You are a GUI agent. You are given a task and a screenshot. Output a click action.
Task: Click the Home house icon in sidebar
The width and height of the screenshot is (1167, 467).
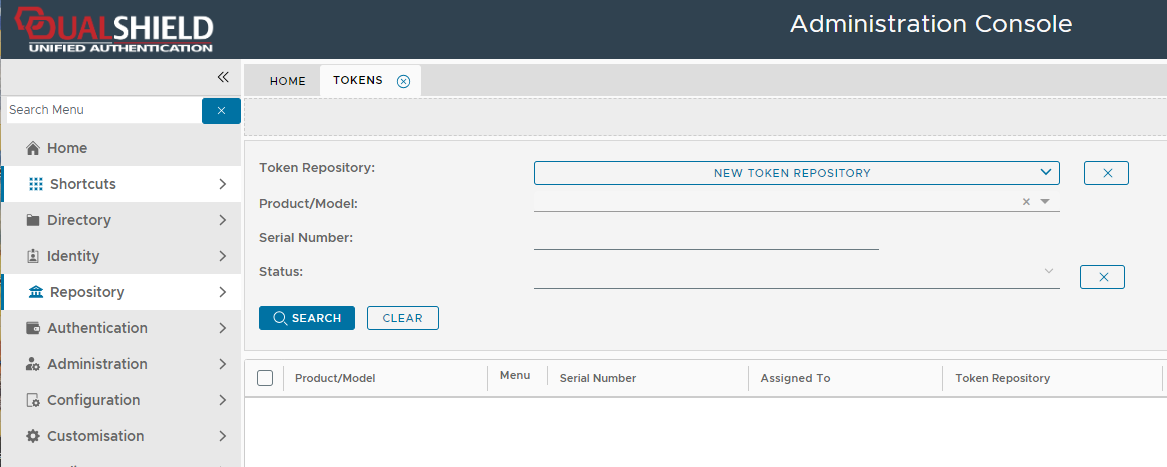[33, 148]
